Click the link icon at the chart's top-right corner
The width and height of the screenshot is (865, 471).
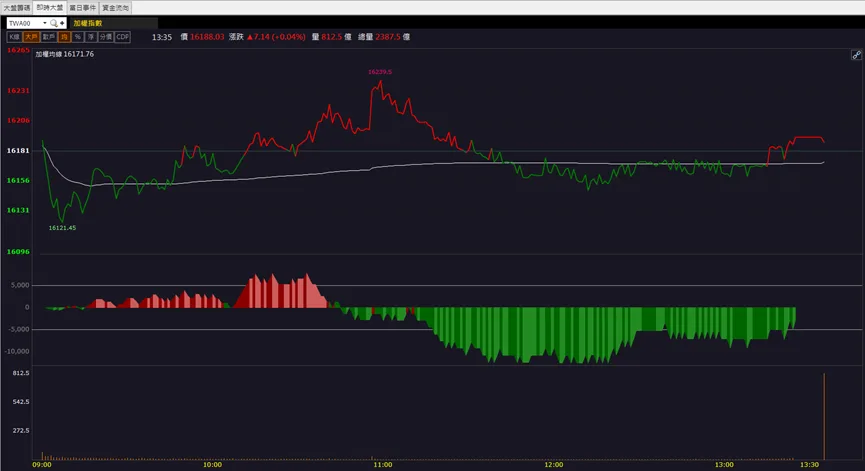click(856, 55)
